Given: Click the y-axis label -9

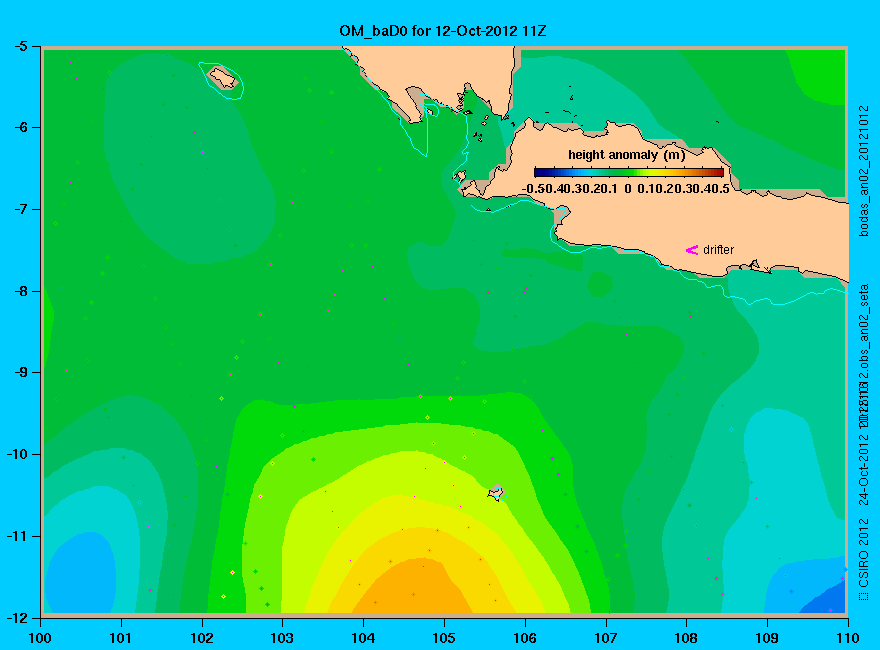Looking at the screenshot, I should [20, 372].
